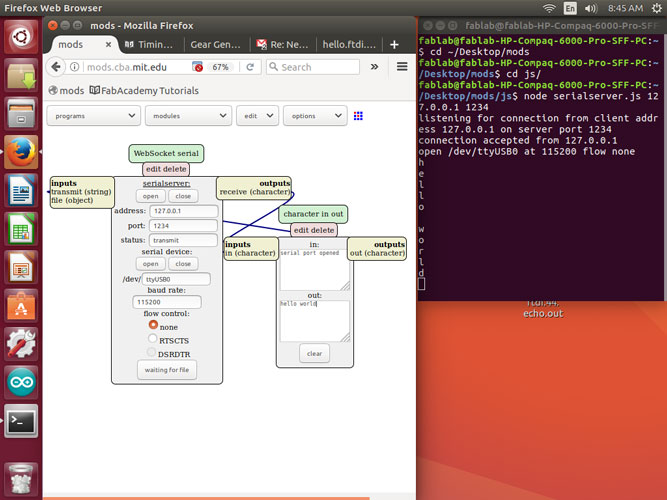Image resolution: width=667 pixels, height=500 pixels.
Task: Launch the Arduino IDE from the dock
Action: pos(21,382)
